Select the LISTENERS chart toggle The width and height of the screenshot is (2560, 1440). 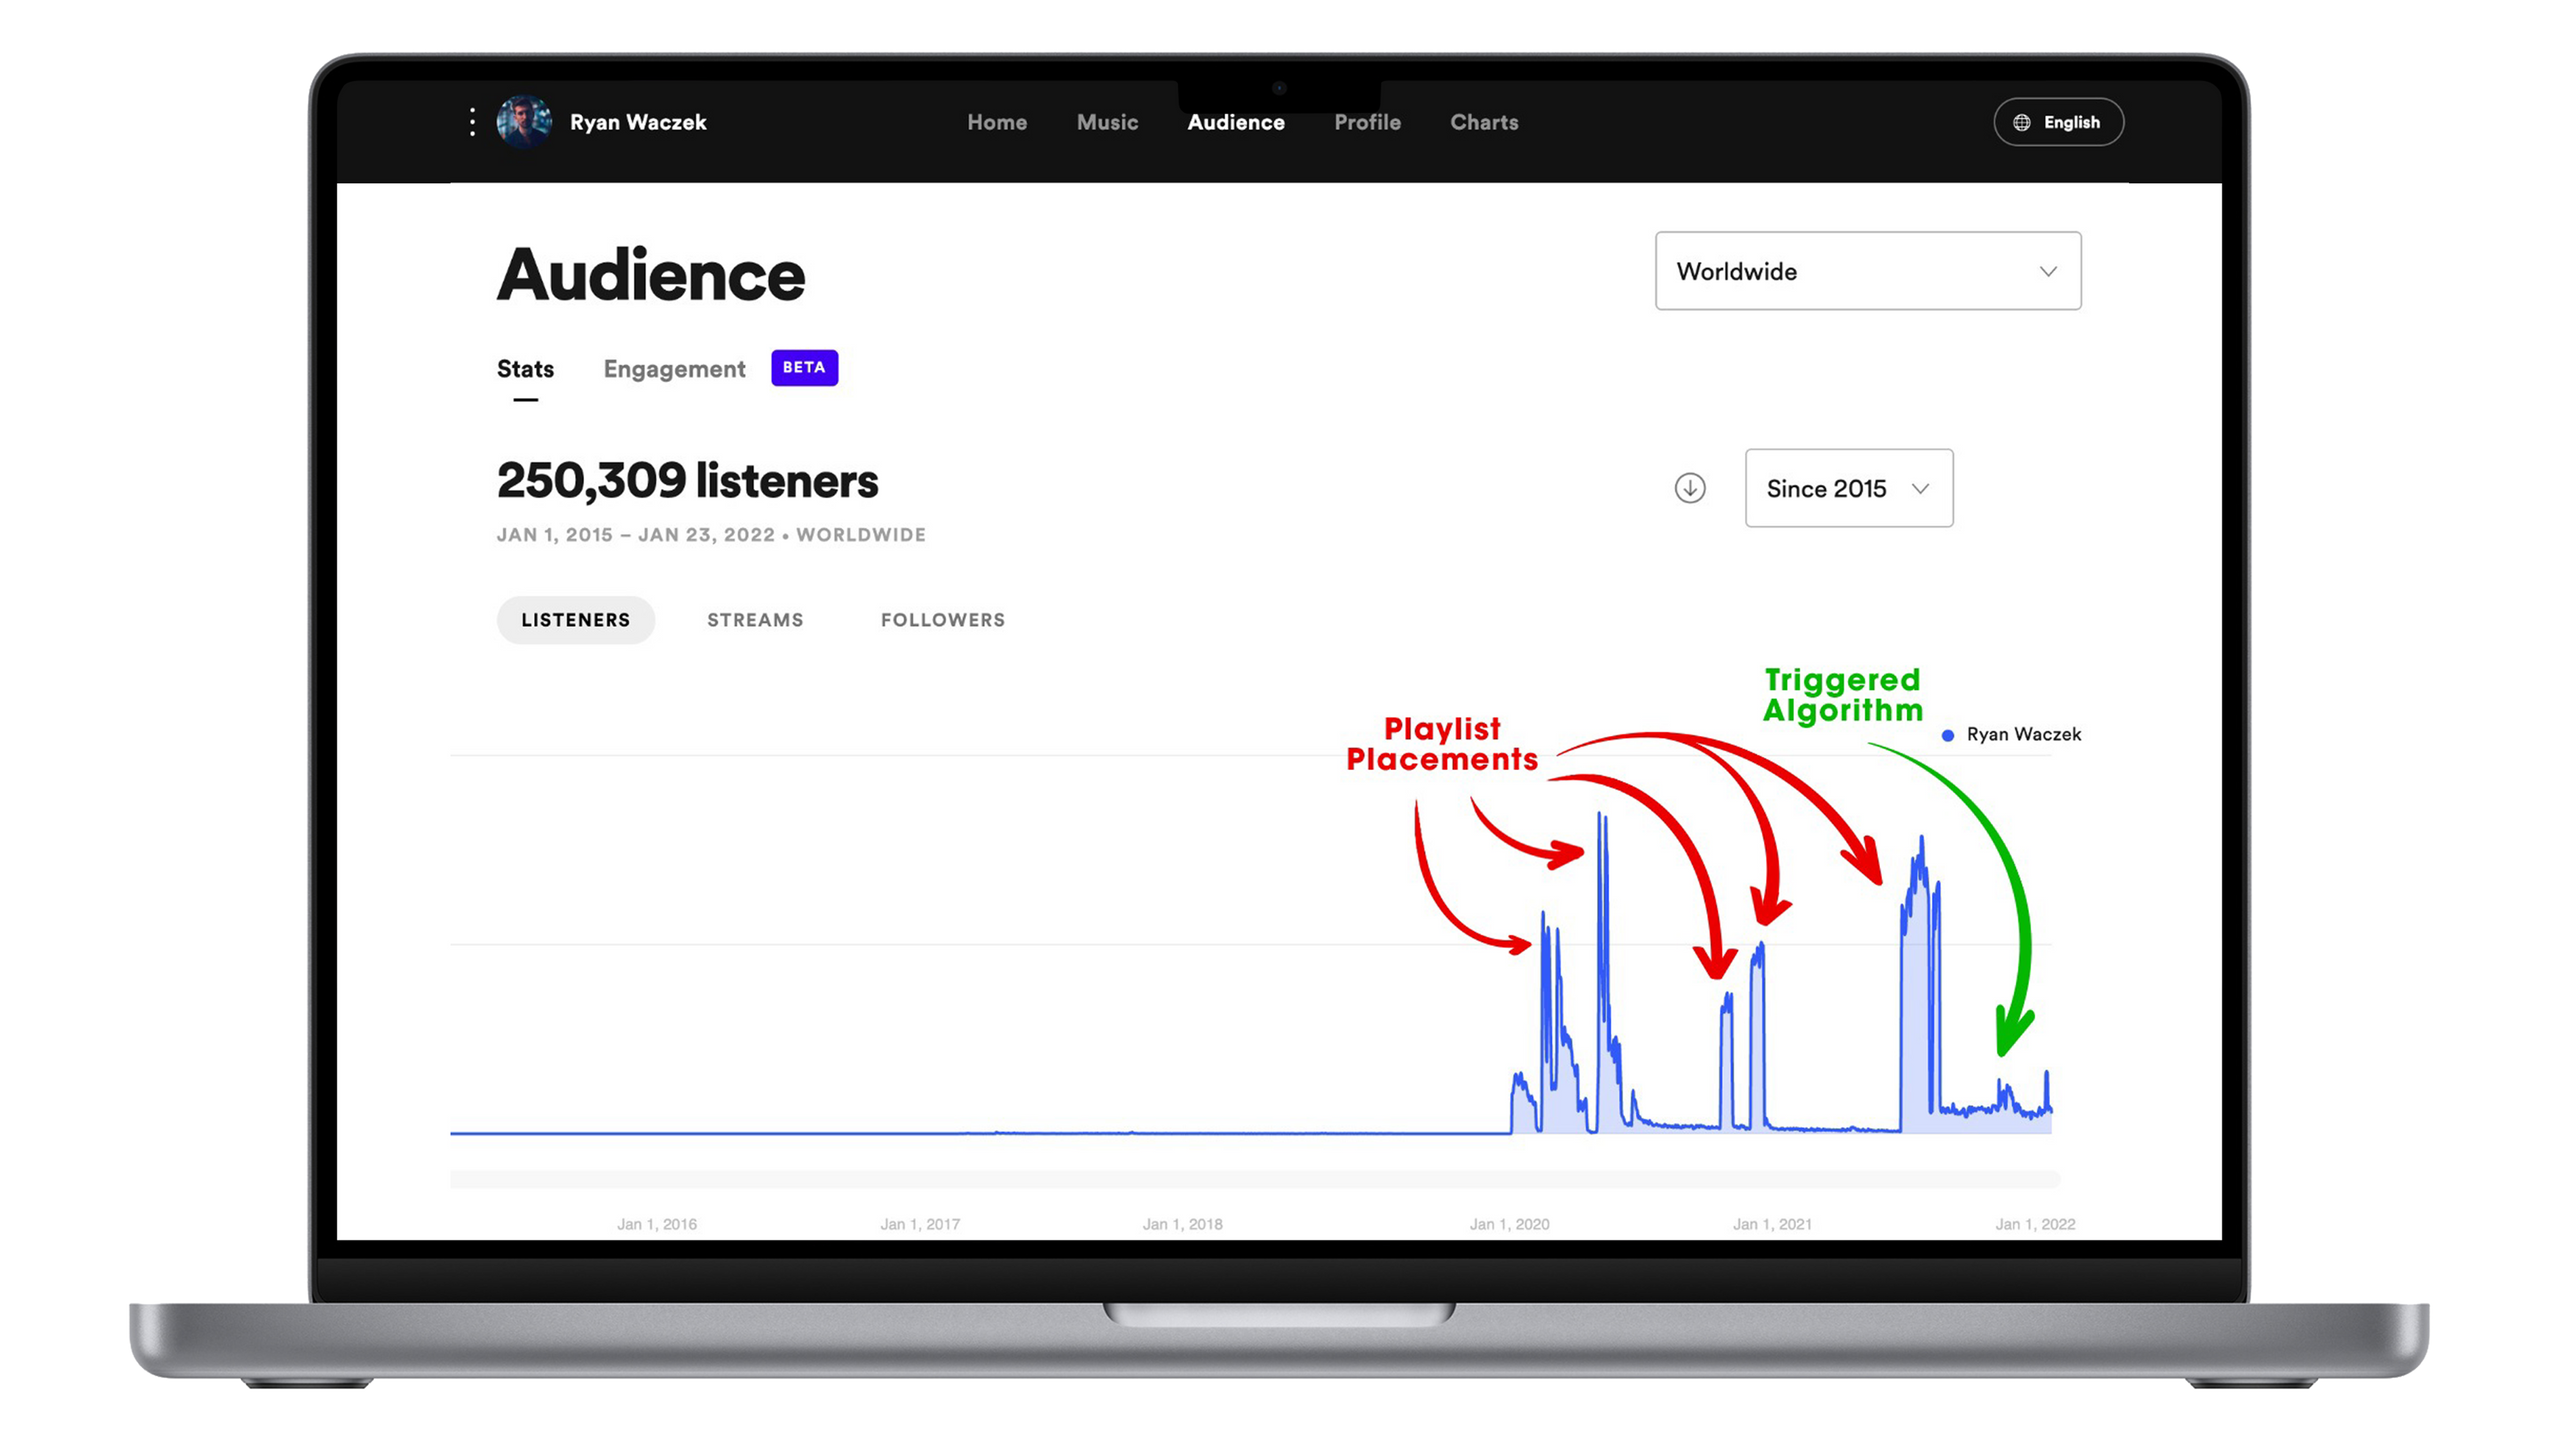[575, 620]
